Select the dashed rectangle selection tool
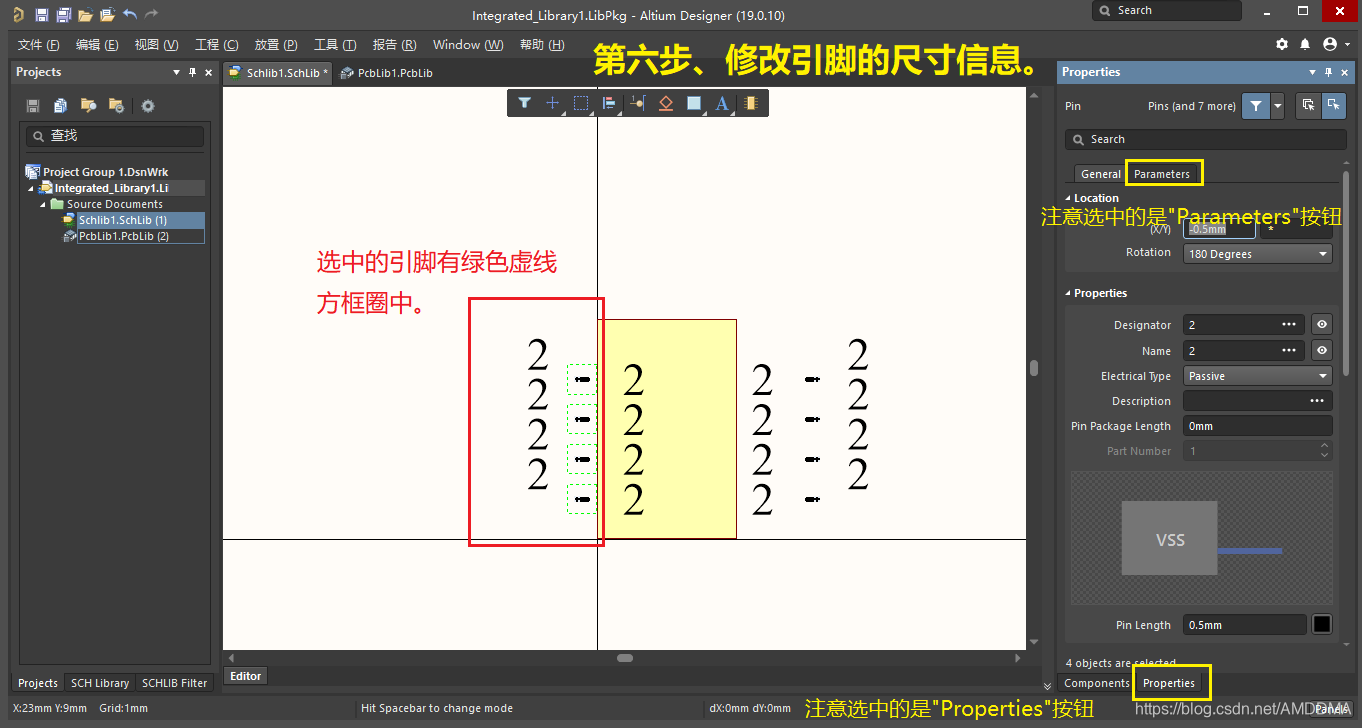The width and height of the screenshot is (1362, 728). pyautogui.click(x=580, y=103)
